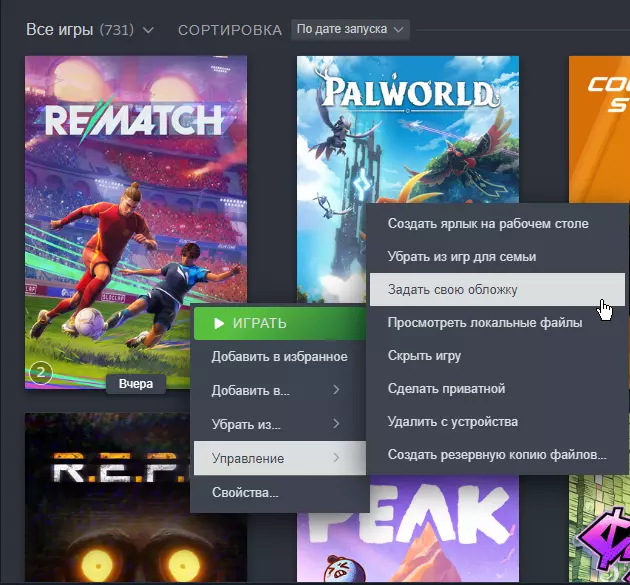Image resolution: width=630 pixels, height=585 pixels.
Task: Choose Задать свою обложку option
Action: [497, 290]
